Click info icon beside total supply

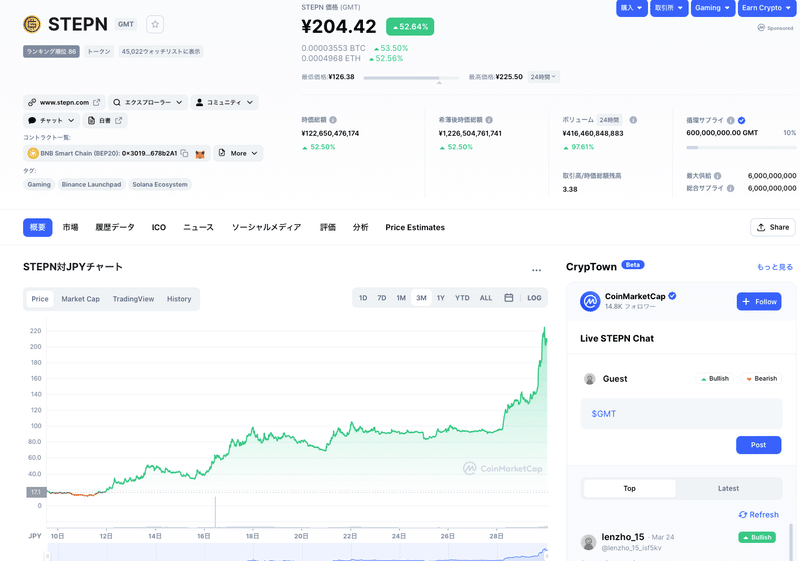[x=730, y=188]
